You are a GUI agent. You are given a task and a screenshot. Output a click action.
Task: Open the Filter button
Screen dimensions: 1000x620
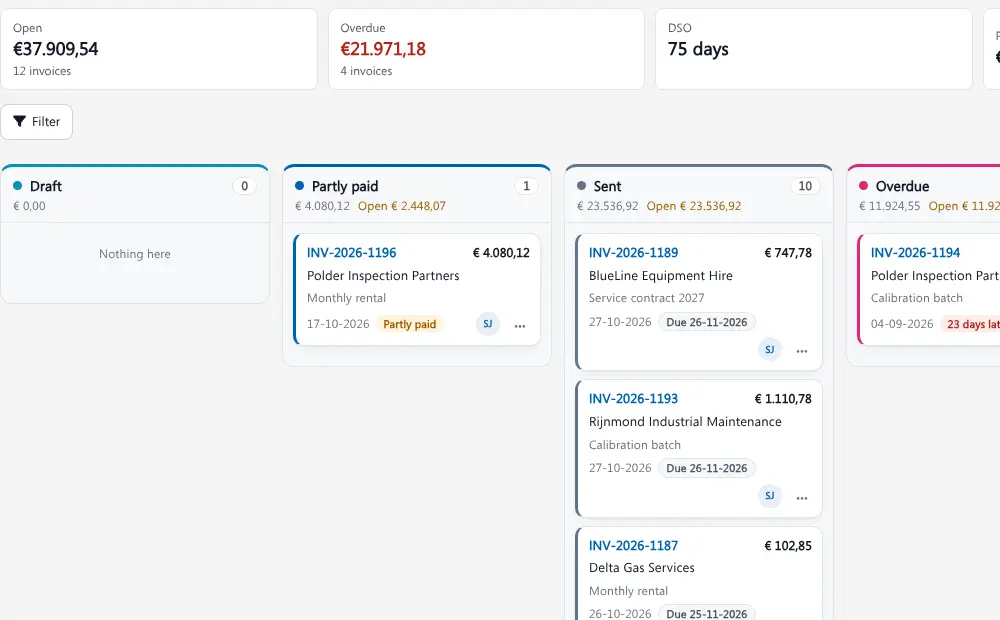36,122
